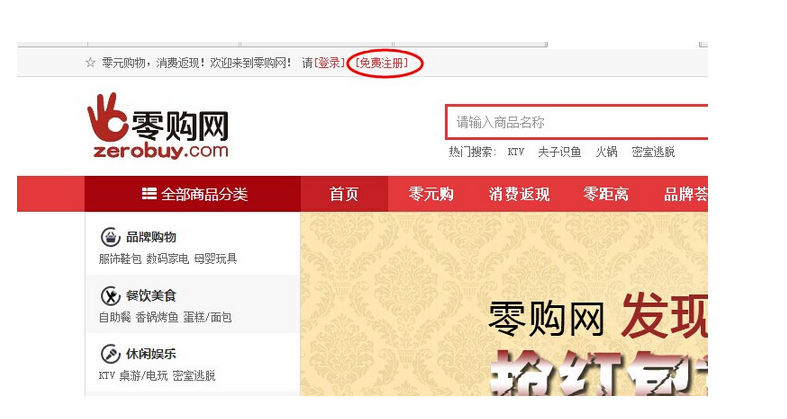Click the fork and knife icon for 餐饮美食
The image size is (787, 419).
(x=110, y=296)
